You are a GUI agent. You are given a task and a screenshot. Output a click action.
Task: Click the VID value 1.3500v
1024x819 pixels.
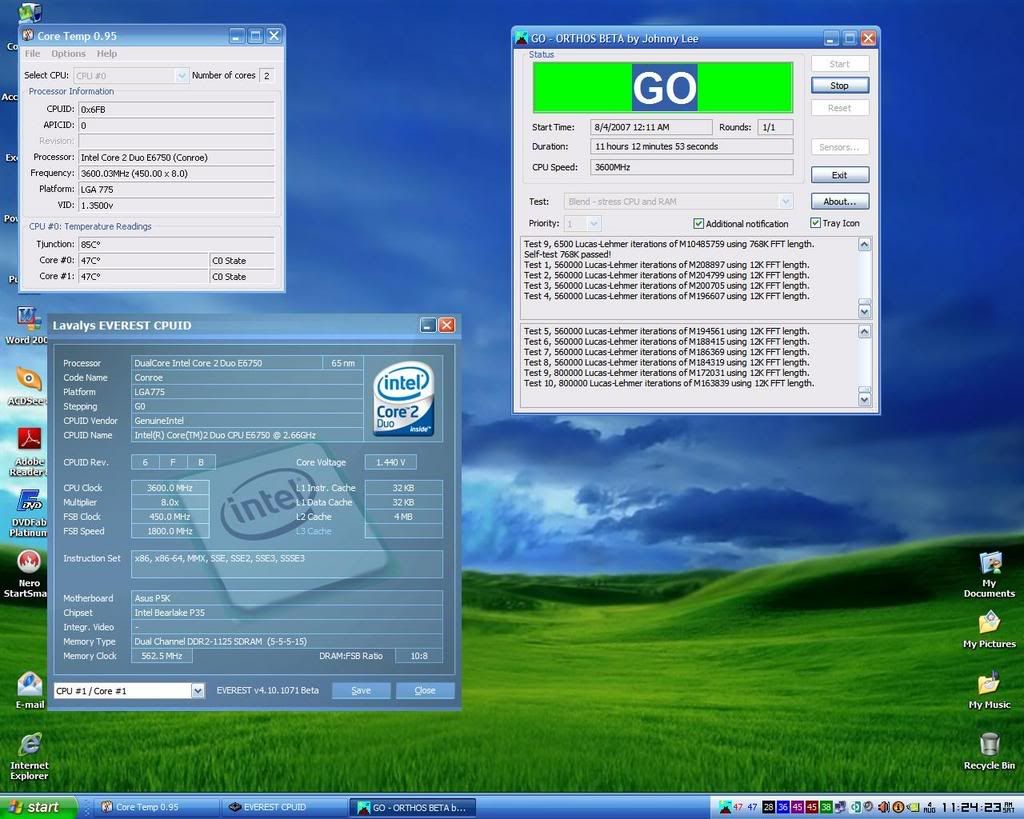[176, 205]
